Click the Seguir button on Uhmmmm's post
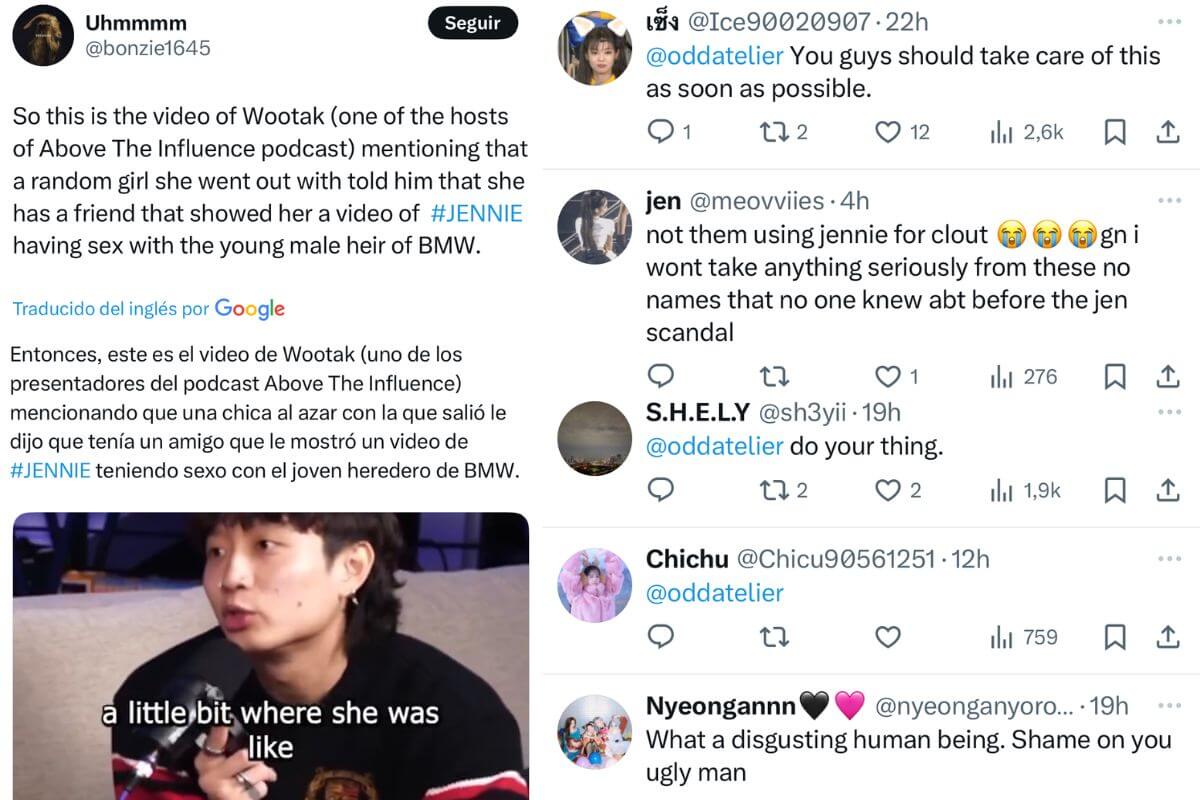 [x=472, y=24]
